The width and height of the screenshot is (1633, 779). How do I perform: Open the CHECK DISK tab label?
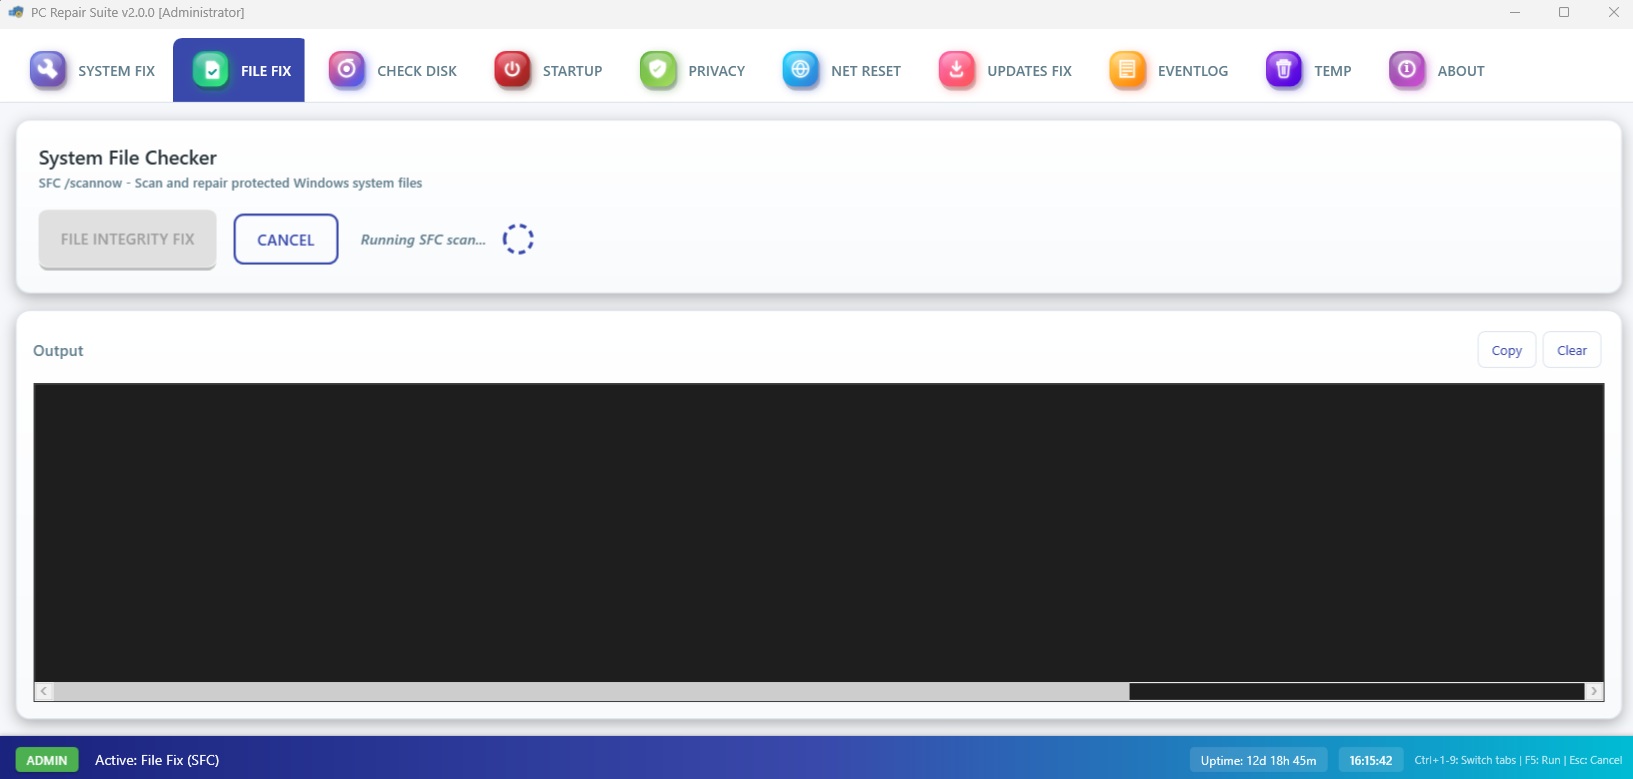pyautogui.click(x=417, y=71)
